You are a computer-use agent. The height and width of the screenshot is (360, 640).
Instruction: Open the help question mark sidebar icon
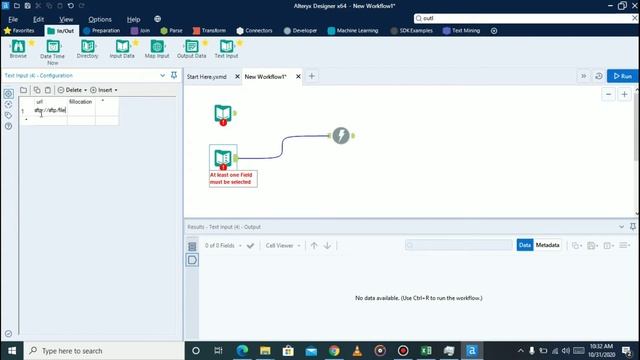coord(8,126)
